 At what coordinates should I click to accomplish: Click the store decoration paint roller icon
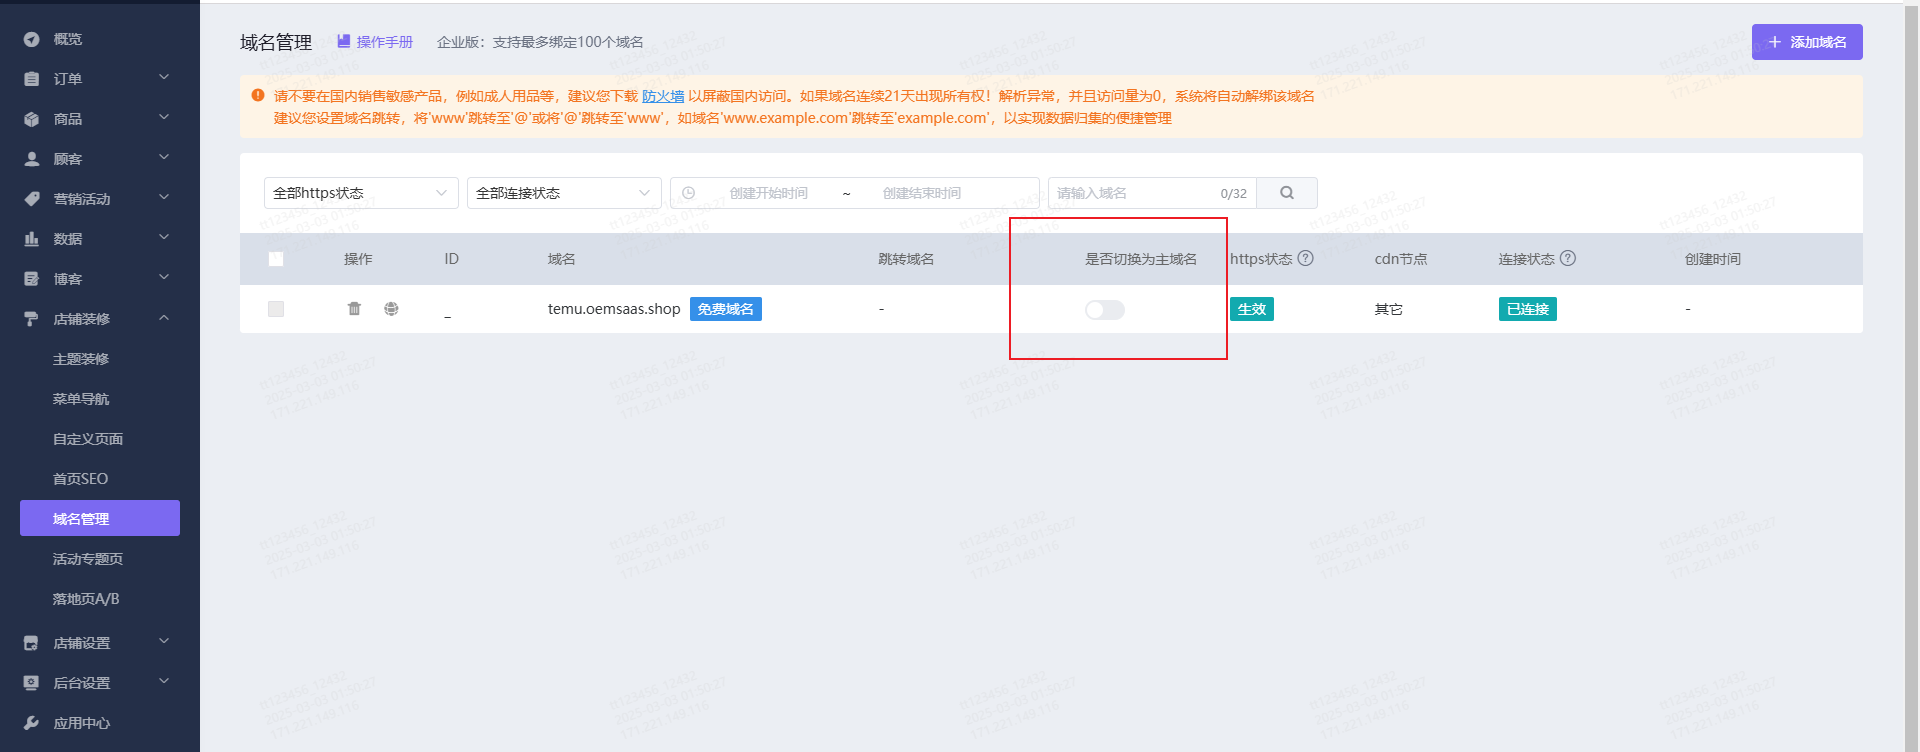[x=31, y=319]
